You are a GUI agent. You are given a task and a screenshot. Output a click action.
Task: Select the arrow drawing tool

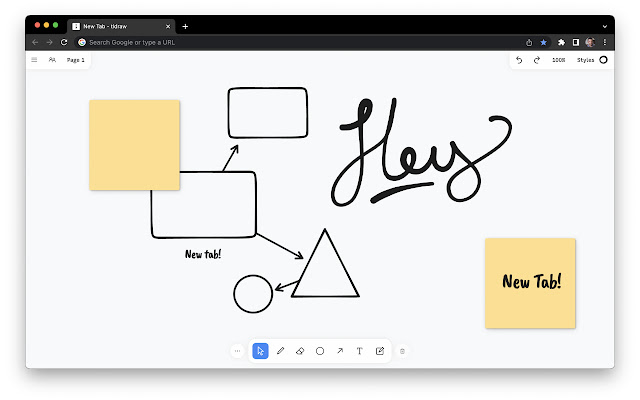(340, 351)
